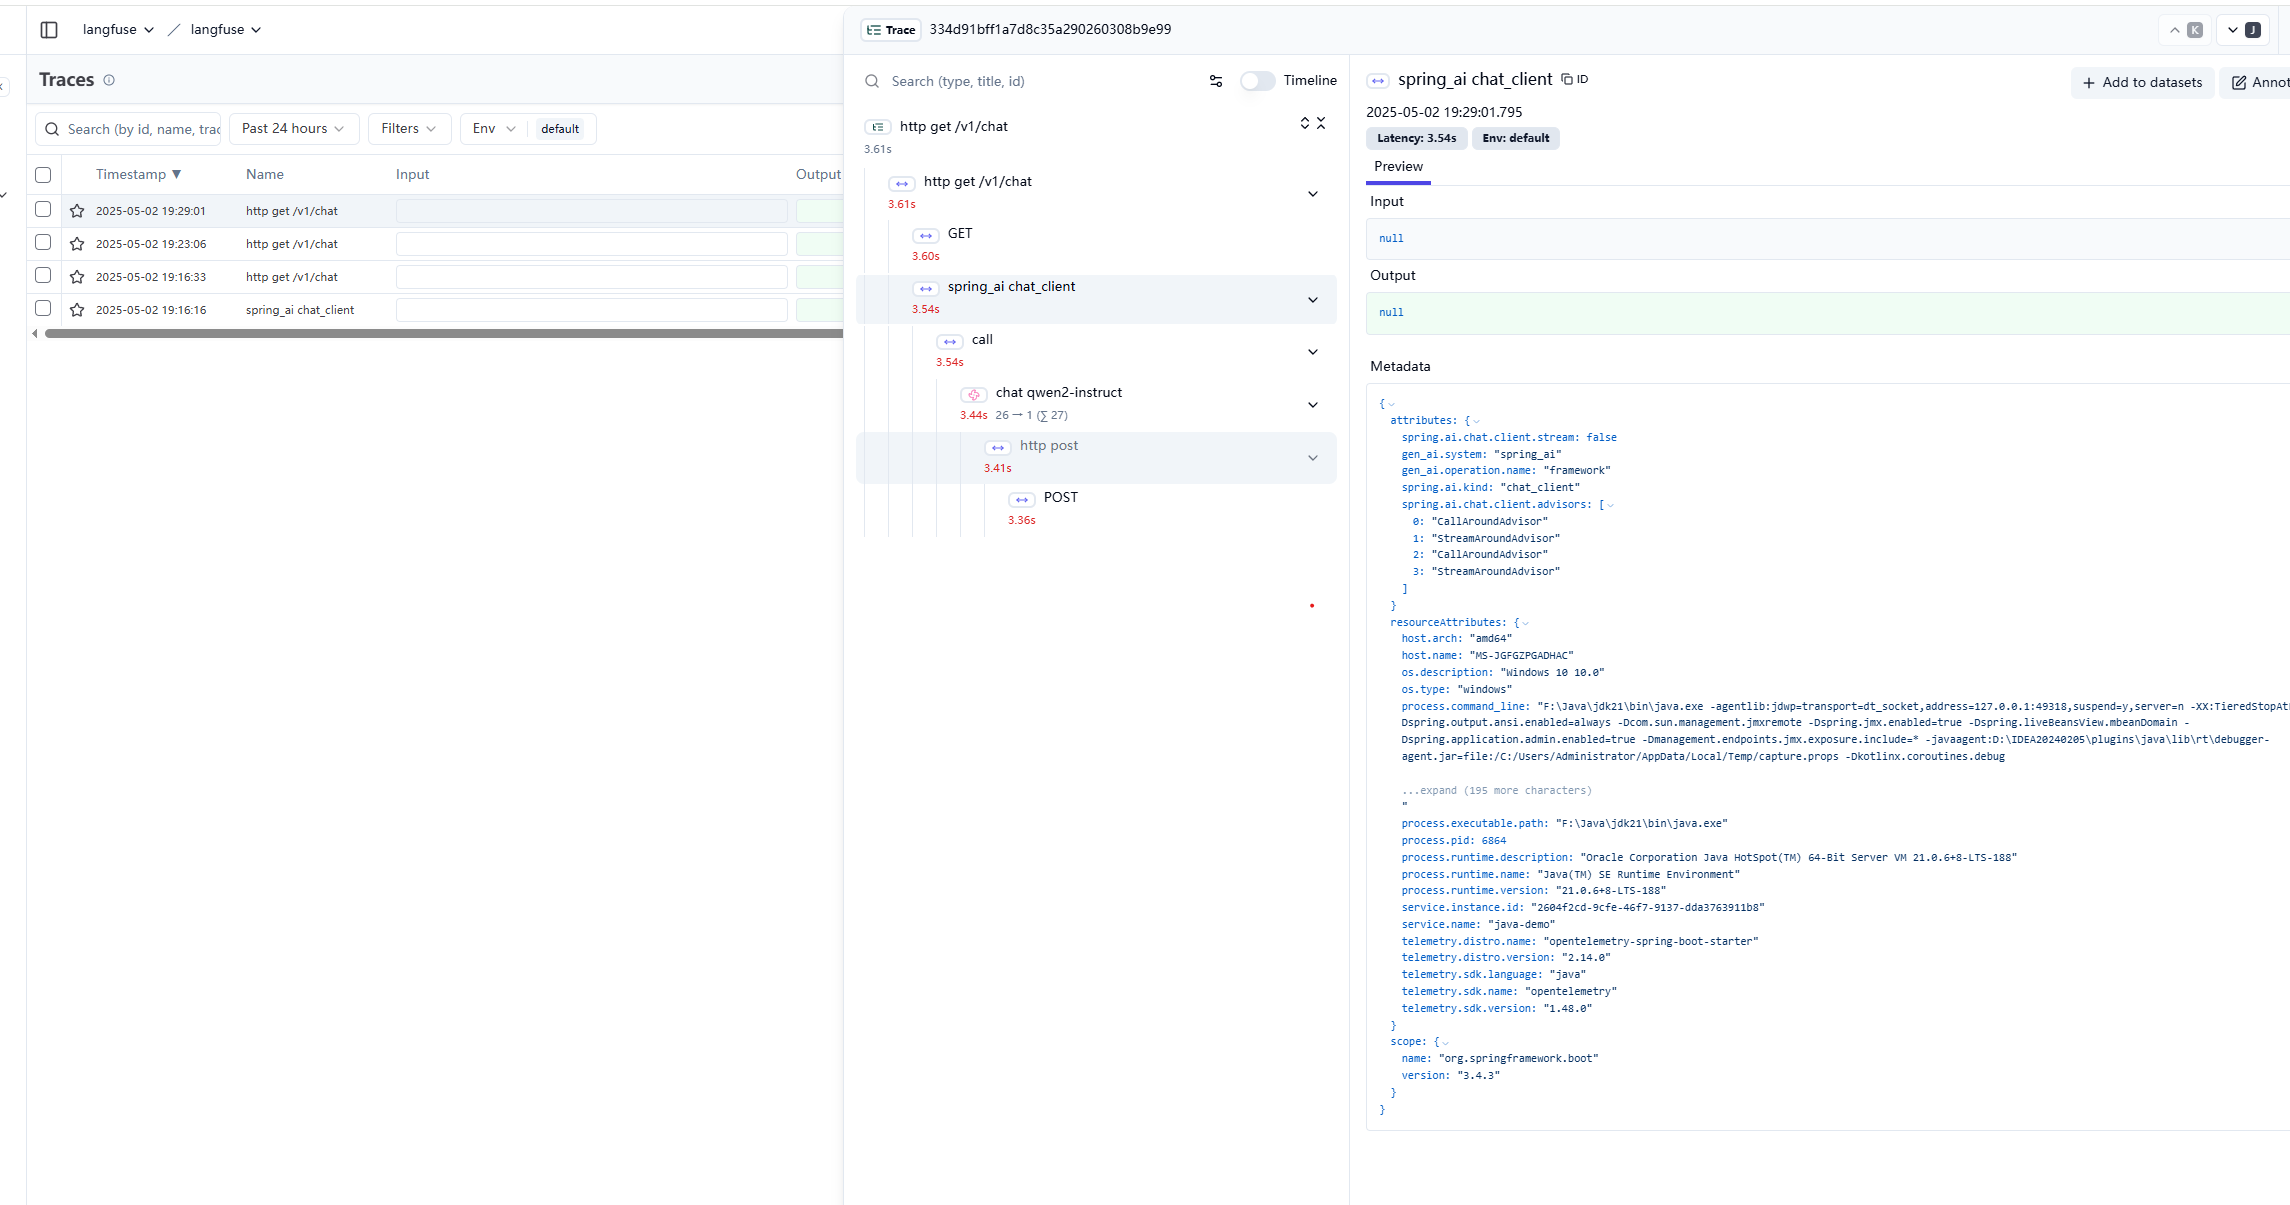The image size is (2290, 1205).
Task: Click the expand-all arrows in the trace tree
Action: [x=1304, y=123]
